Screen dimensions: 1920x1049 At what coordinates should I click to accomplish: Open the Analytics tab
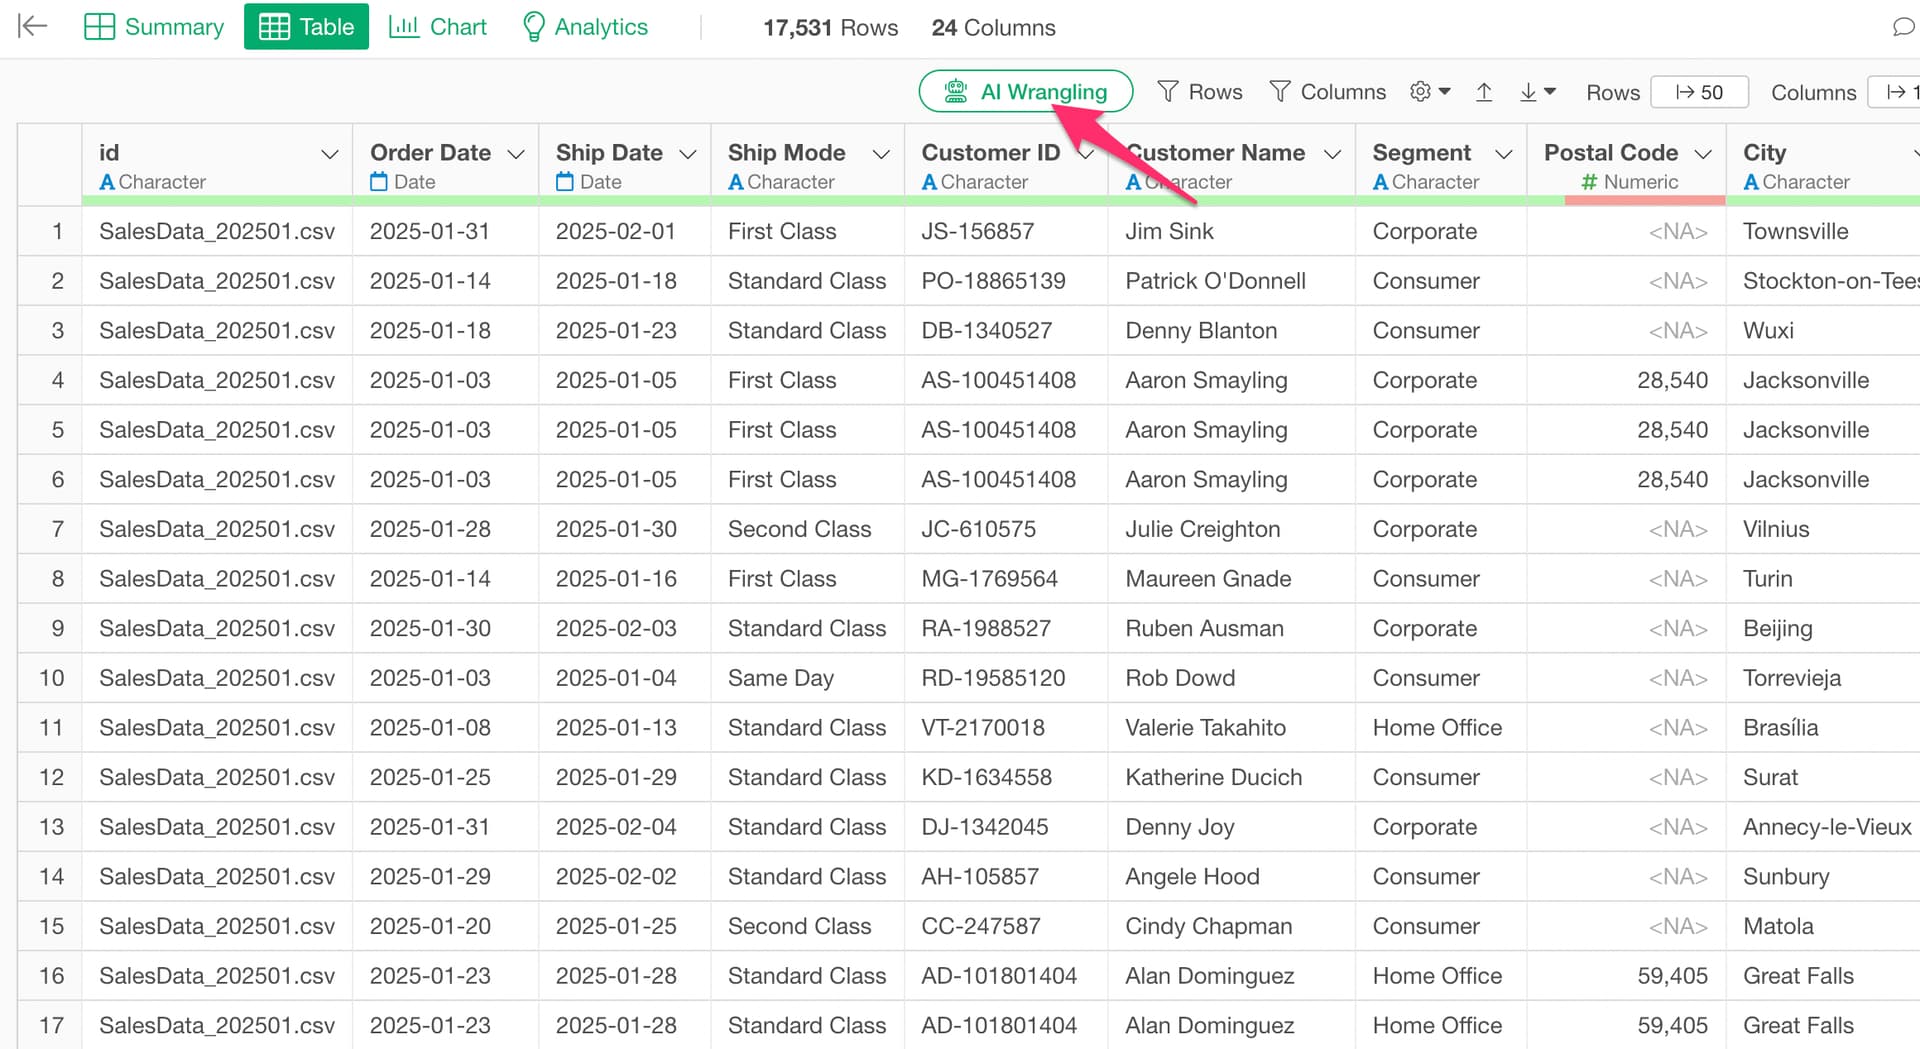pyautogui.click(x=585, y=27)
